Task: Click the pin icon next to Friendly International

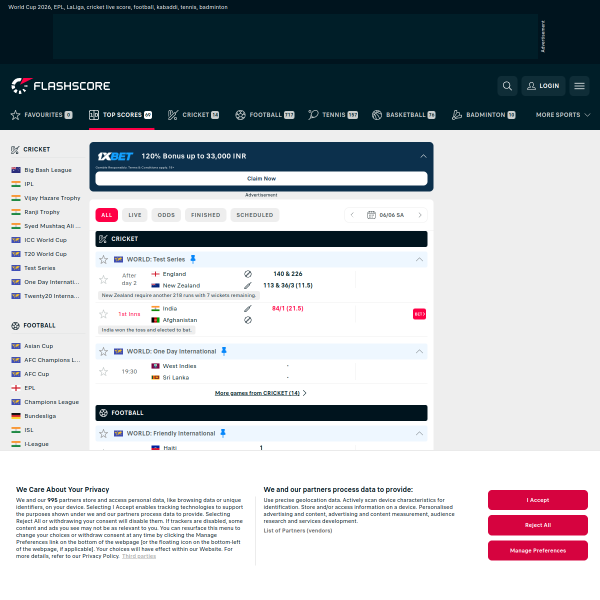Action: click(x=223, y=433)
